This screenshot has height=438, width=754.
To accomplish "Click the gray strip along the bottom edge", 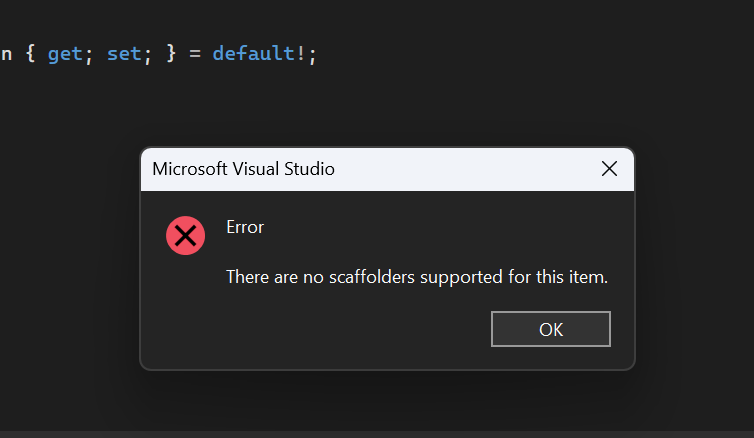I will pyautogui.click(x=377, y=435).
